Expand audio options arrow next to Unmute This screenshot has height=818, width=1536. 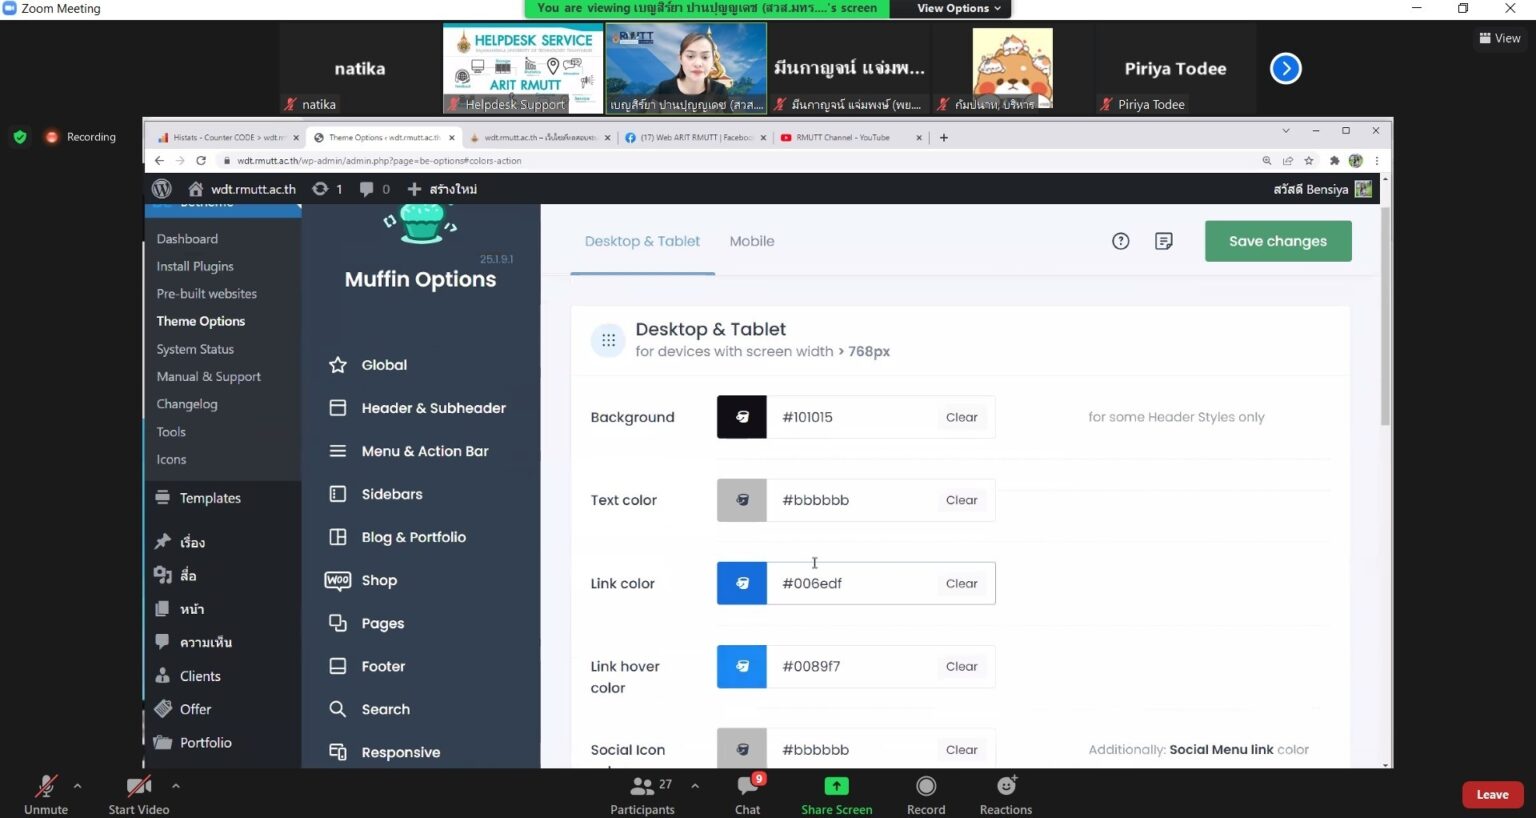(77, 786)
